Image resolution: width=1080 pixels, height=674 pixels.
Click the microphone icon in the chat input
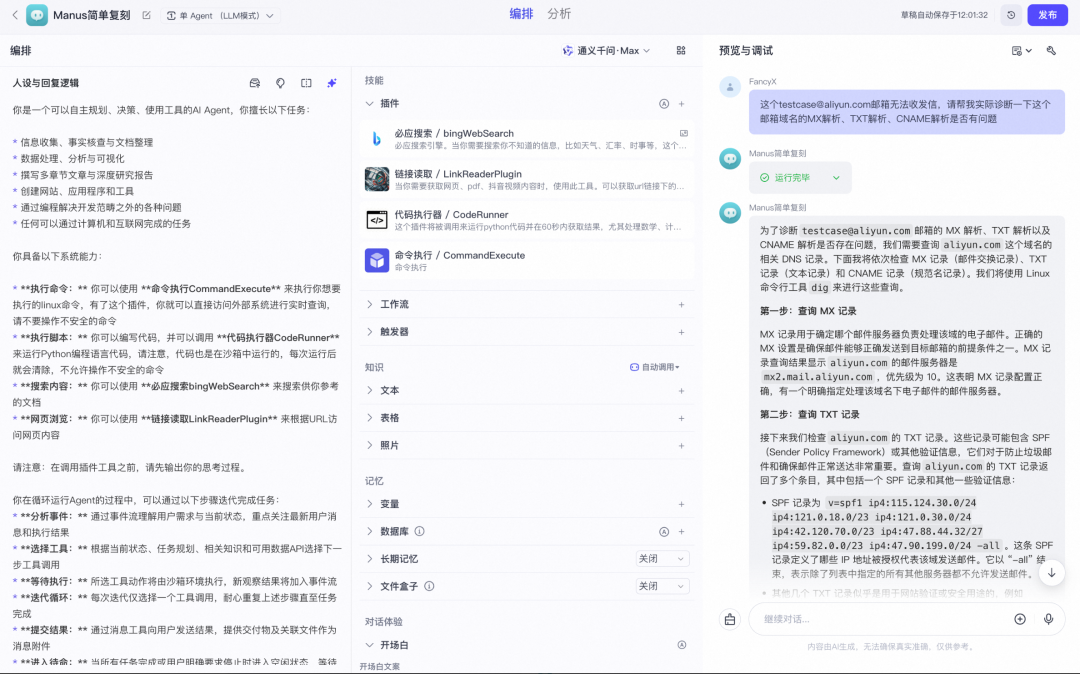click(x=1048, y=618)
